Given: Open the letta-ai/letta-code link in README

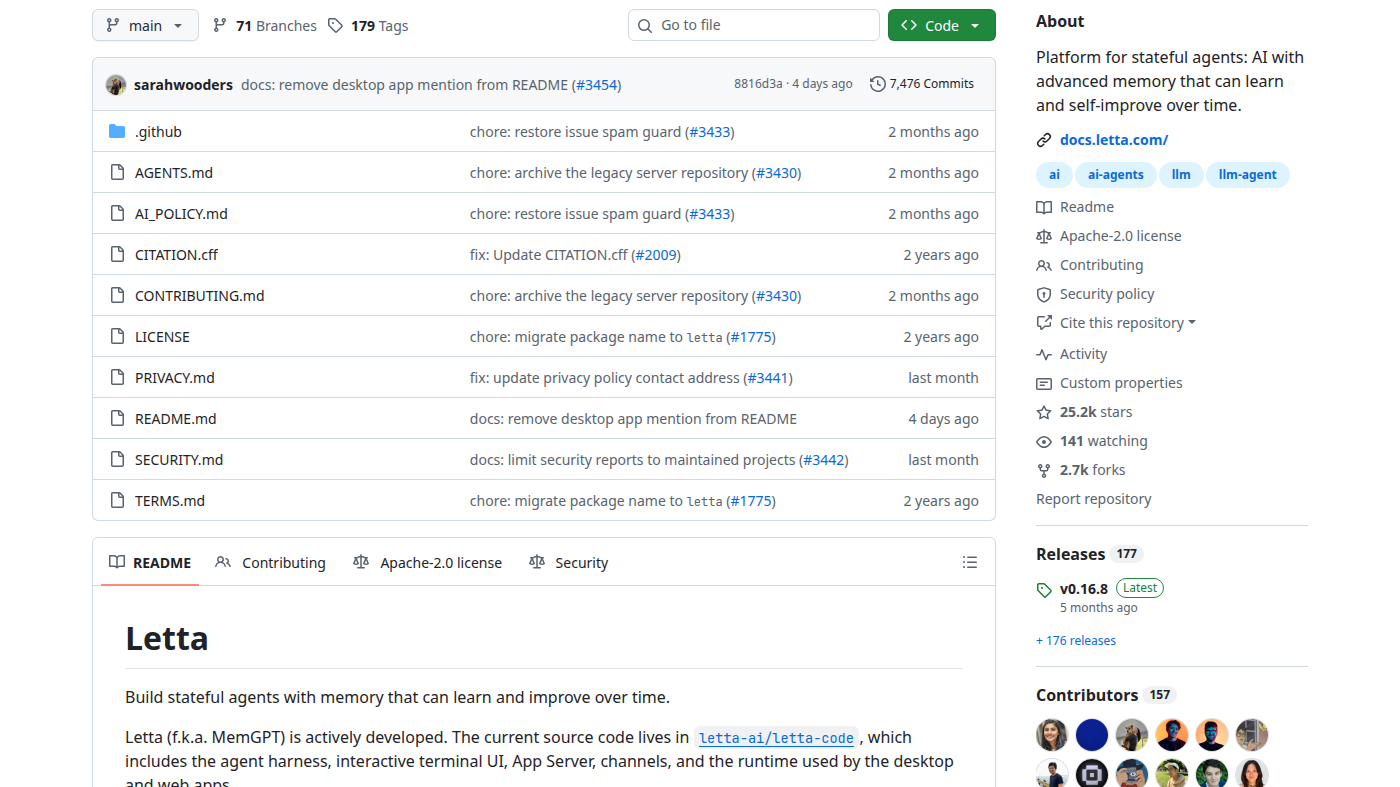Looking at the screenshot, I should [776, 738].
